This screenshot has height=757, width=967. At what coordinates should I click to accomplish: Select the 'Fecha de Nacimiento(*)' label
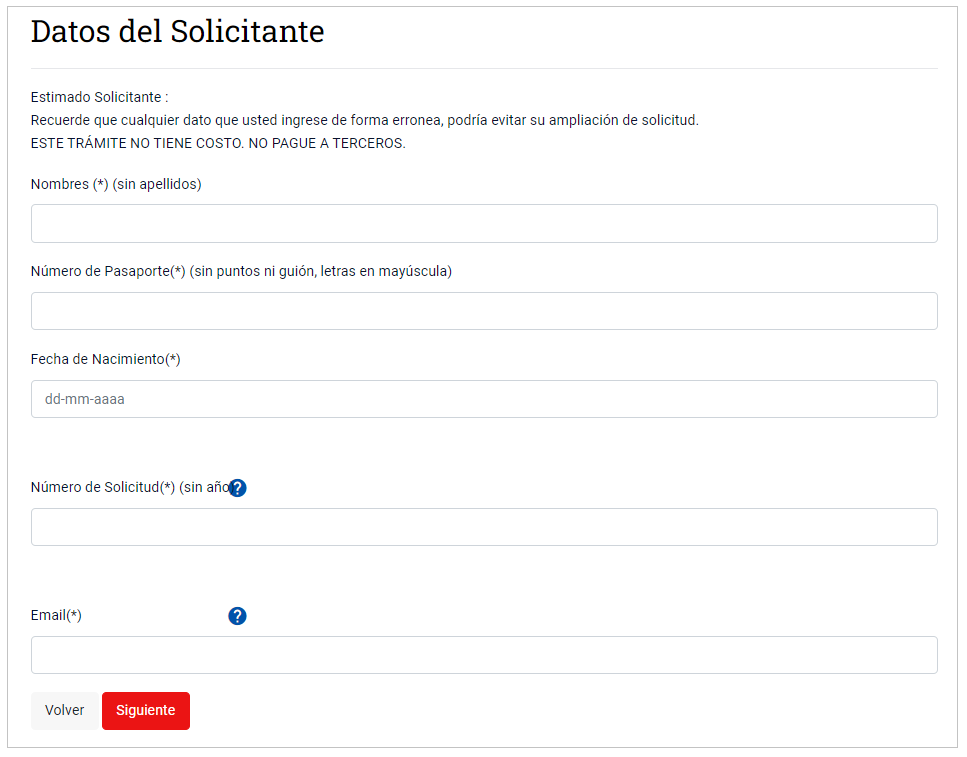(105, 359)
